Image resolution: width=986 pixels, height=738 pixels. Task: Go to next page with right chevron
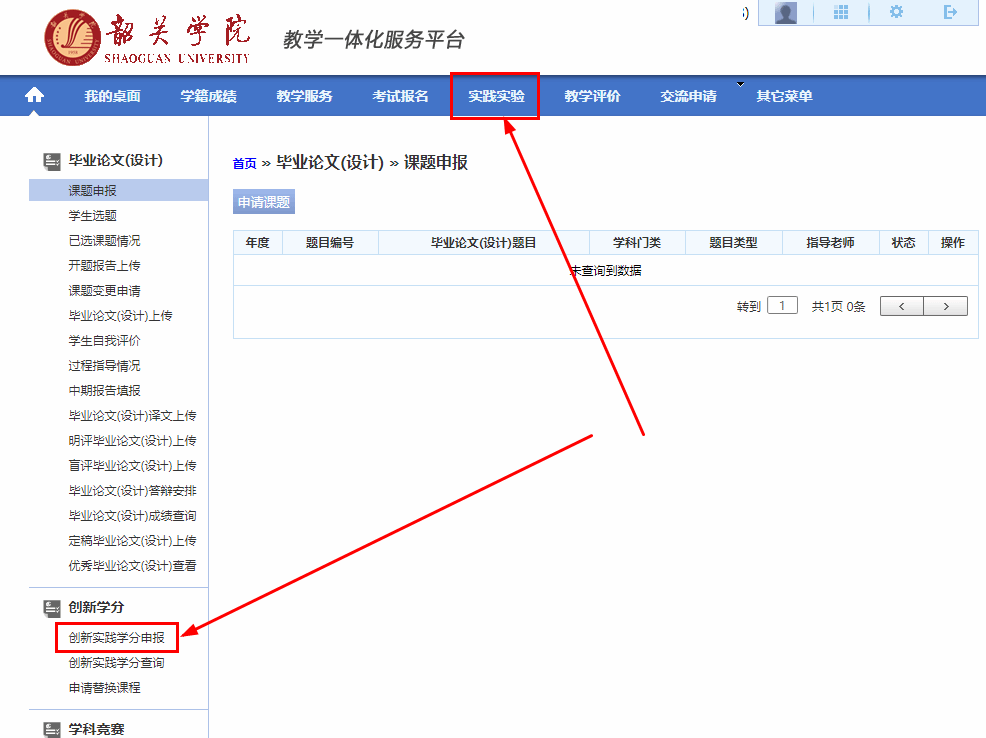[946, 306]
